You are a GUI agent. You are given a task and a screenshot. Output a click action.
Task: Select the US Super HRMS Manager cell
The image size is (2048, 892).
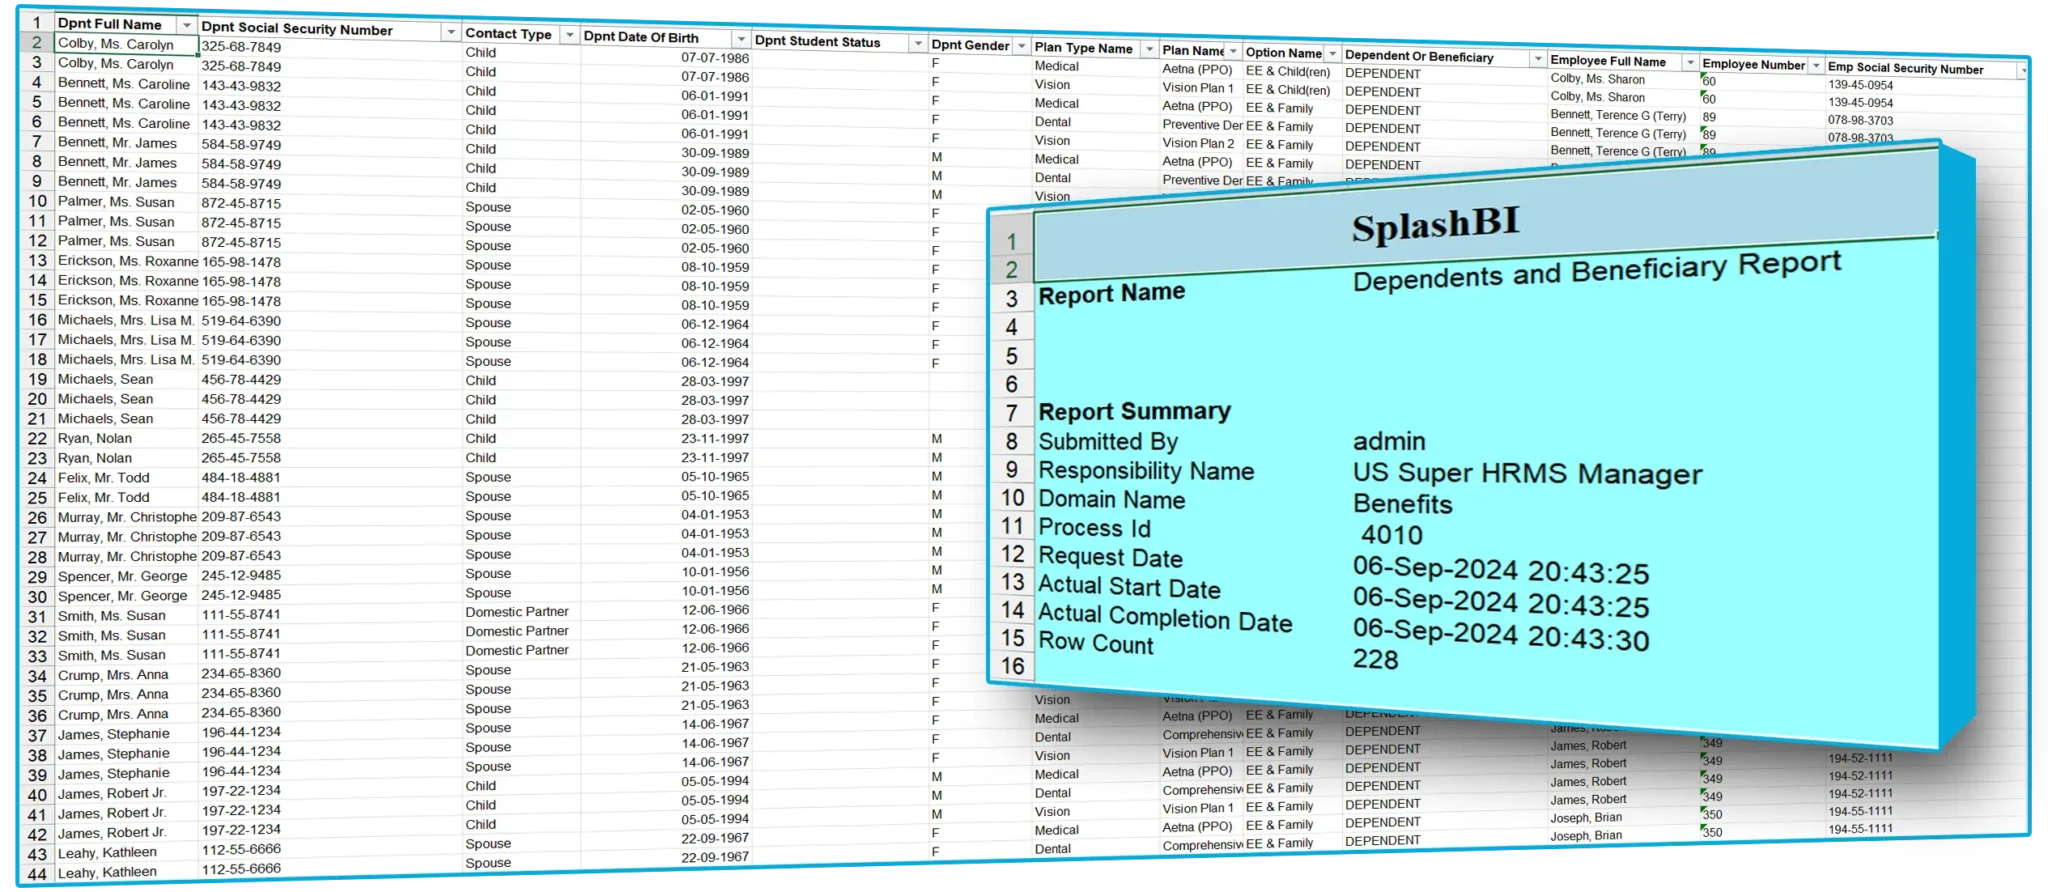tap(1527, 474)
